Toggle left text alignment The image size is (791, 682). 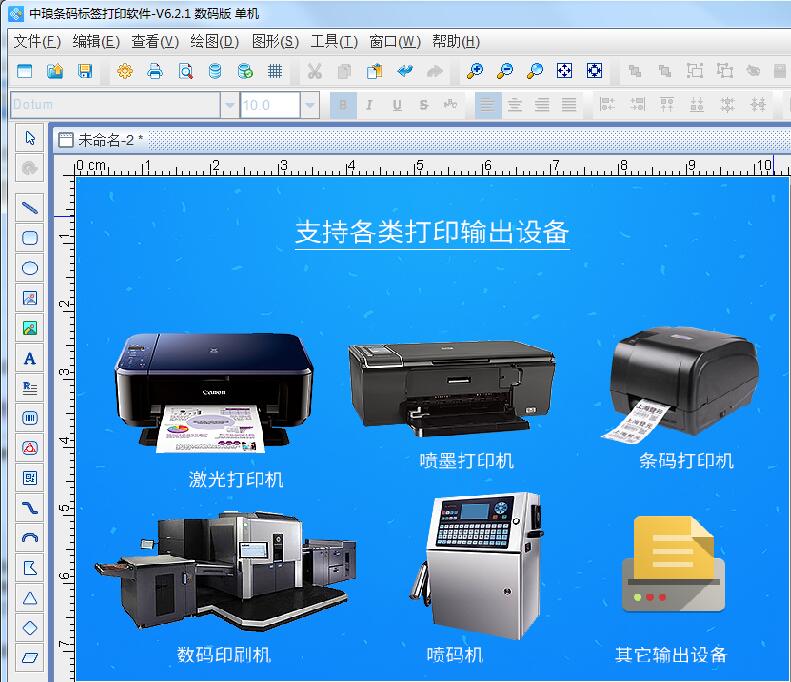(x=487, y=105)
